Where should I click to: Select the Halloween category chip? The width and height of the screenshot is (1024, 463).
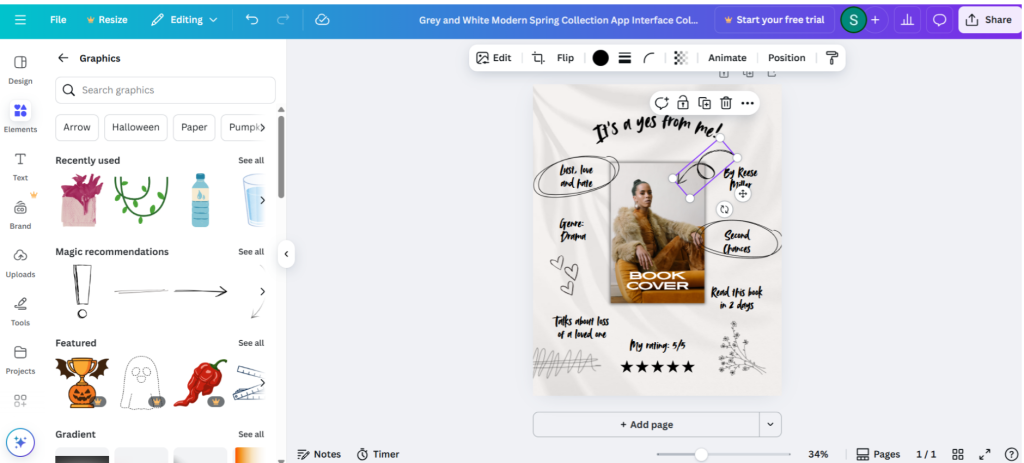[x=135, y=127]
